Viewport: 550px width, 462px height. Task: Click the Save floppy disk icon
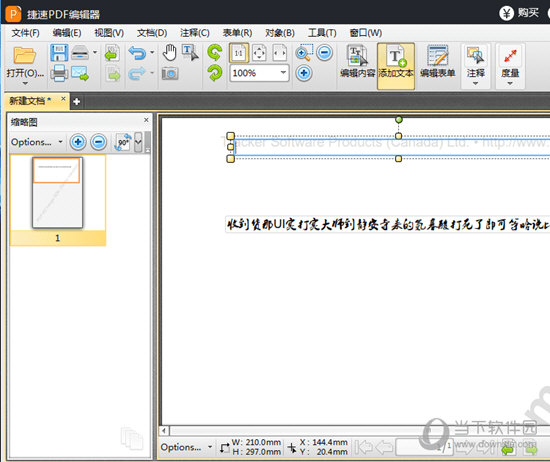pos(59,53)
